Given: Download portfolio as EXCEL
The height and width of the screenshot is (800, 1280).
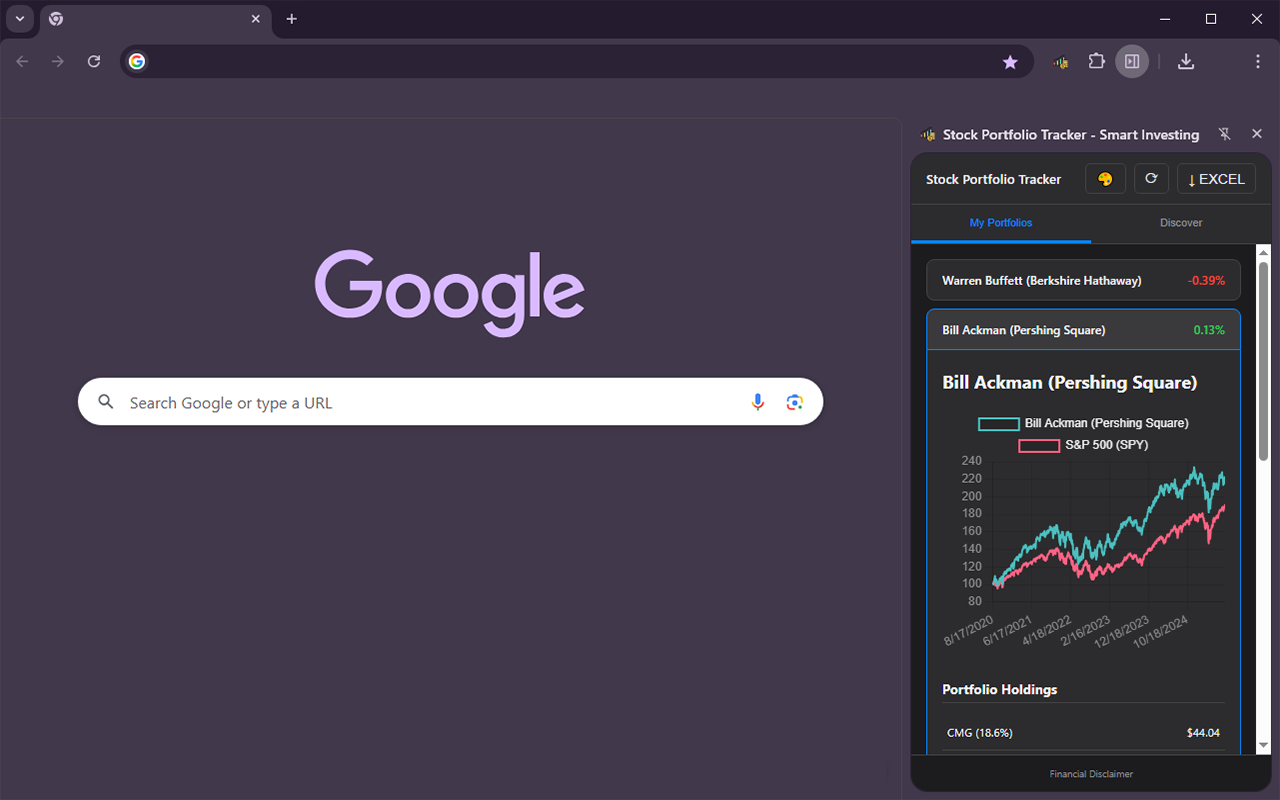Looking at the screenshot, I should [1217, 179].
